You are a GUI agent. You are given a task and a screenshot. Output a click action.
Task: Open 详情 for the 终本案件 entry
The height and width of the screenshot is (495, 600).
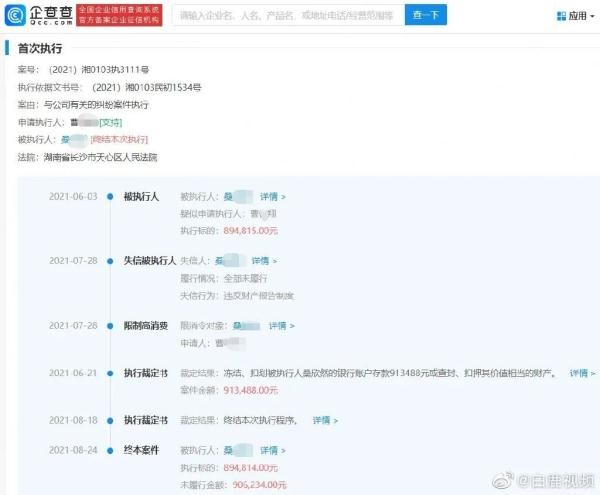pos(273,450)
